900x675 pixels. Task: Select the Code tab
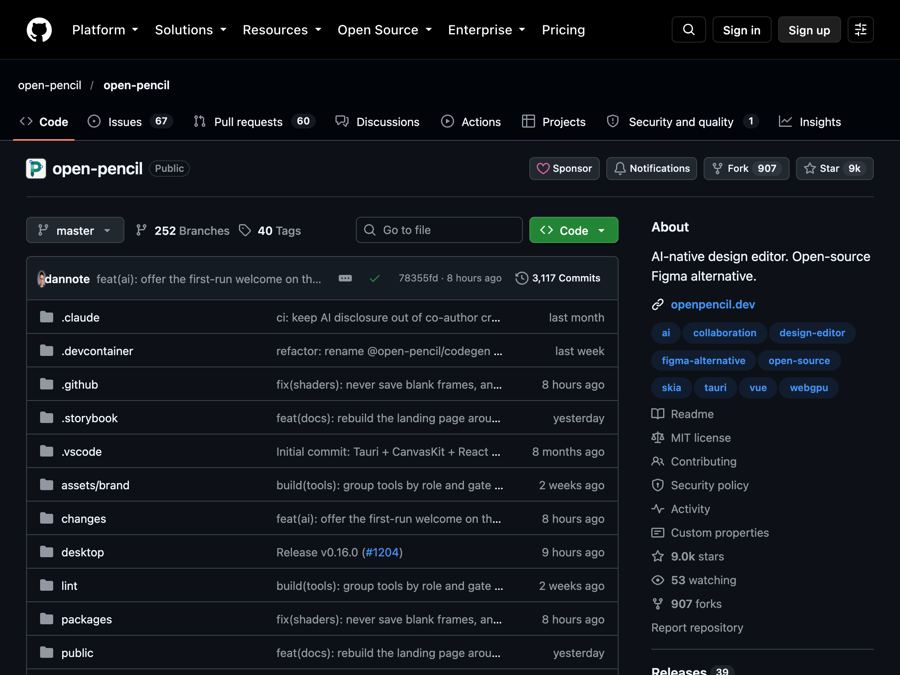[44, 122]
